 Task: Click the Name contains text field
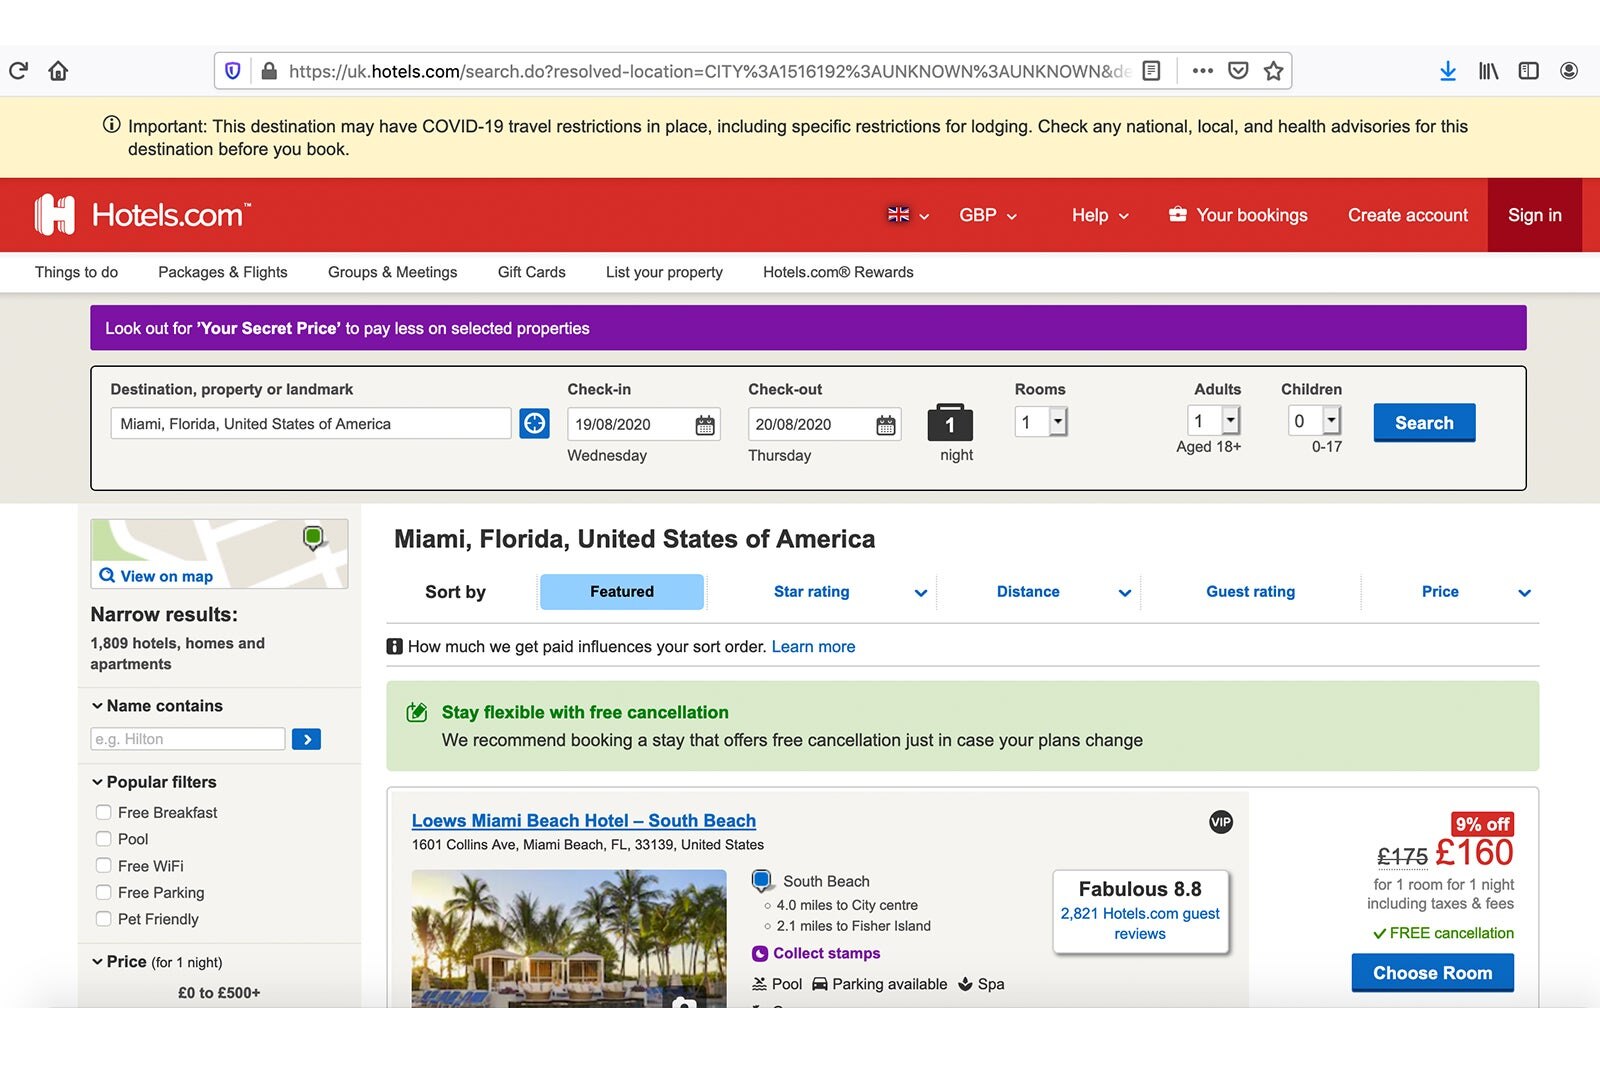click(x=188, y=739)
